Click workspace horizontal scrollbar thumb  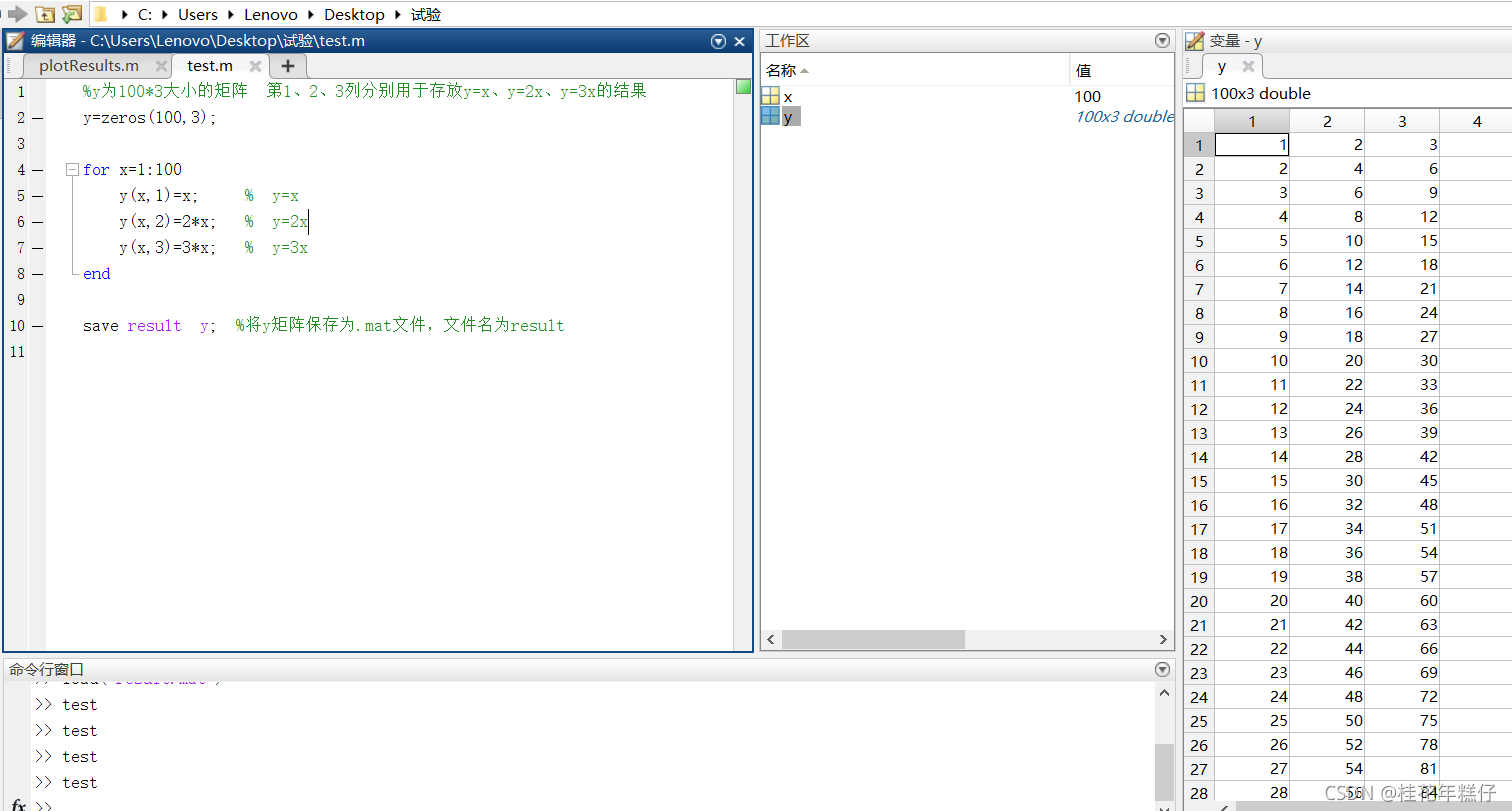(x=873, y=639)
